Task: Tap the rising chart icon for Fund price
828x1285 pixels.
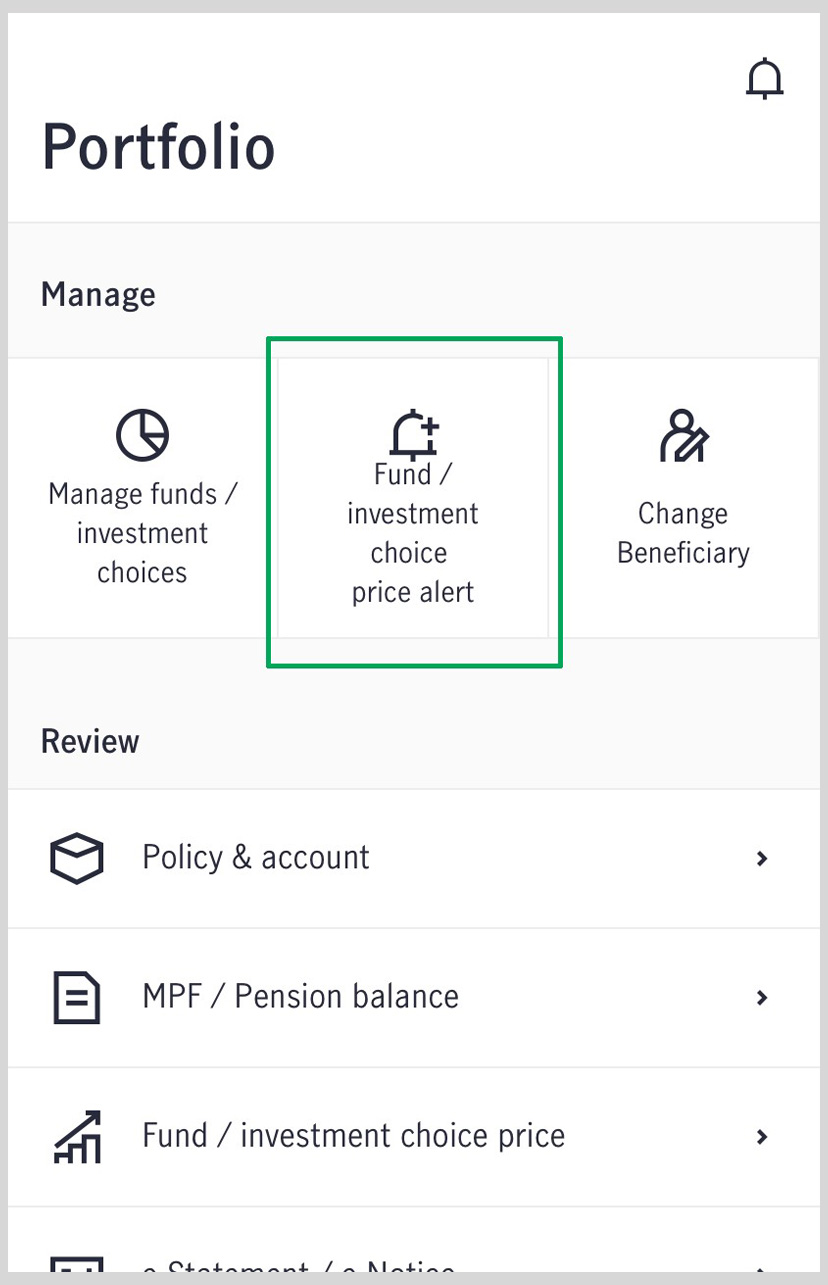Action: [77, 1136]
